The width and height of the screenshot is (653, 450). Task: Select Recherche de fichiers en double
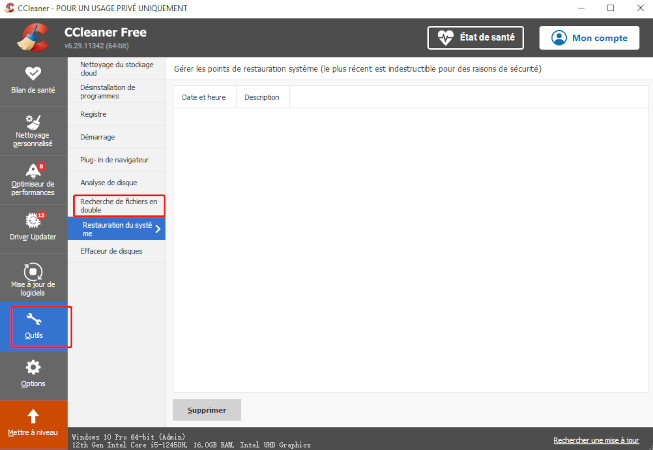119,206
